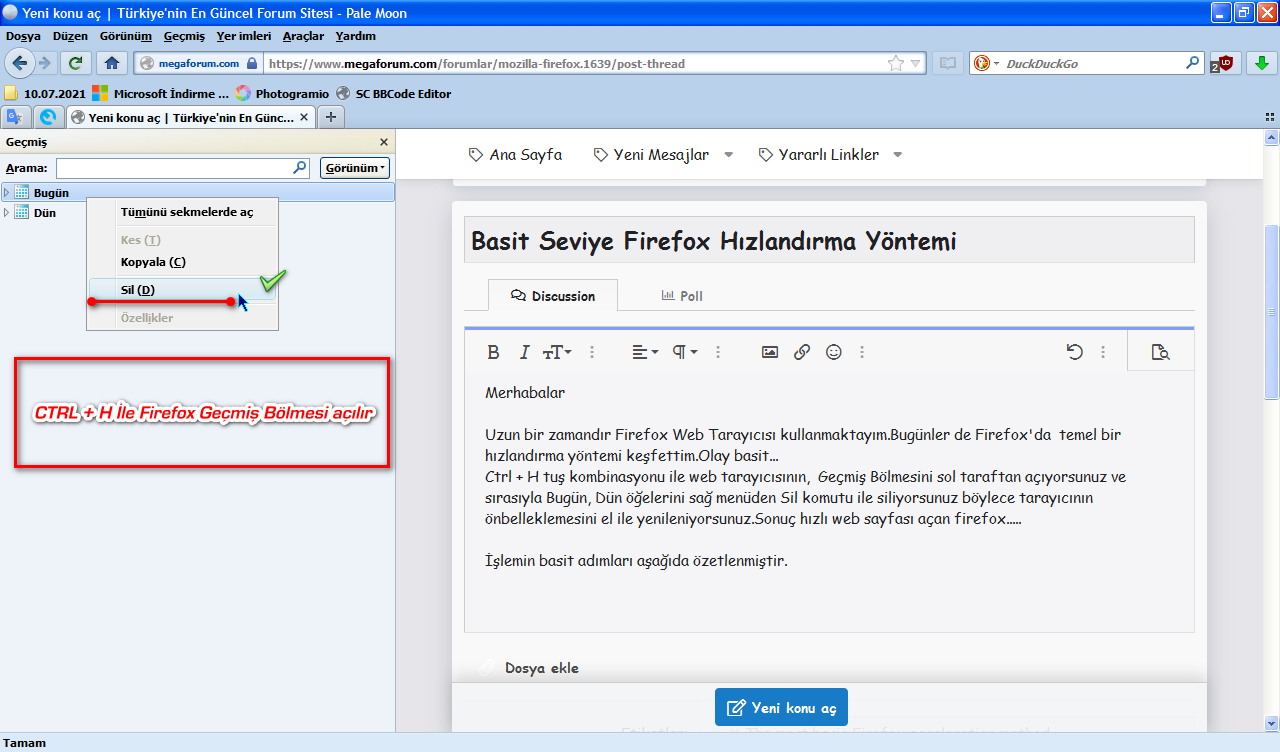Screen dimensions: 1280x752
Task: Open more insert options after the smilies icon
Action: click(x=862, y=352)
